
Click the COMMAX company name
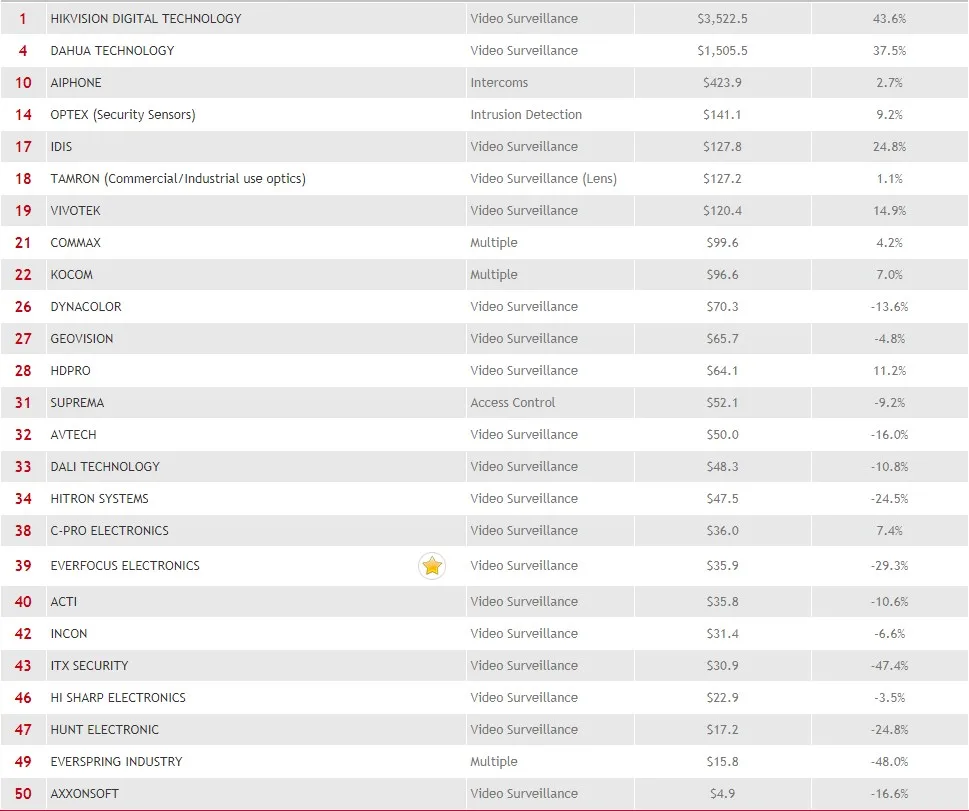75,243
